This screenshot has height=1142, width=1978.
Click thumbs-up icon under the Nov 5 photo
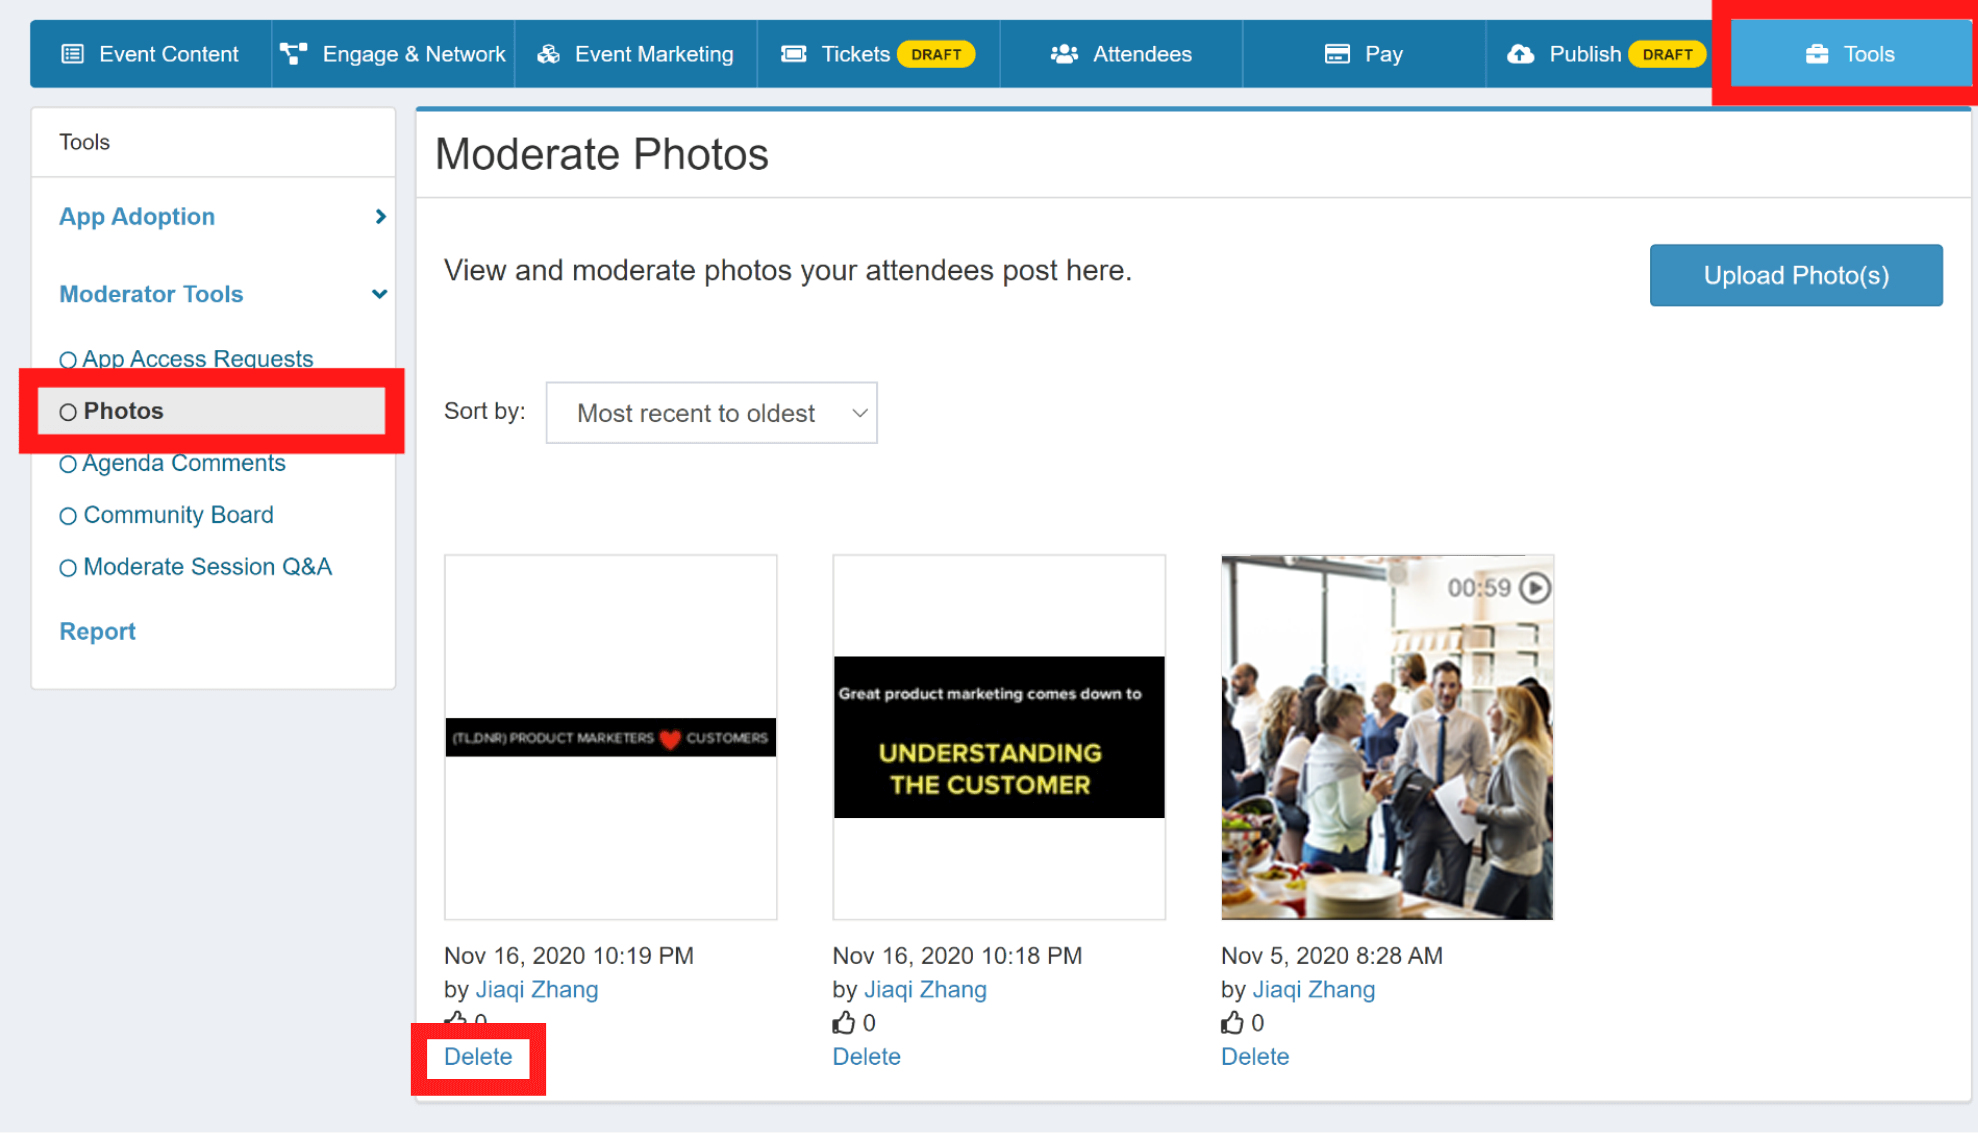click(x=1232, y=1022)
